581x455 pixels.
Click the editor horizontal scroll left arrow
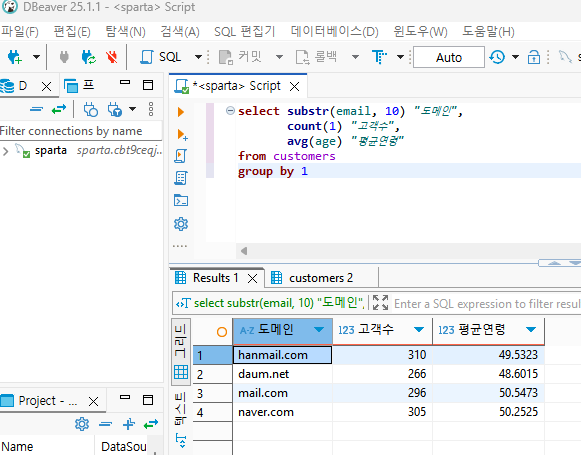coord(244,251)
